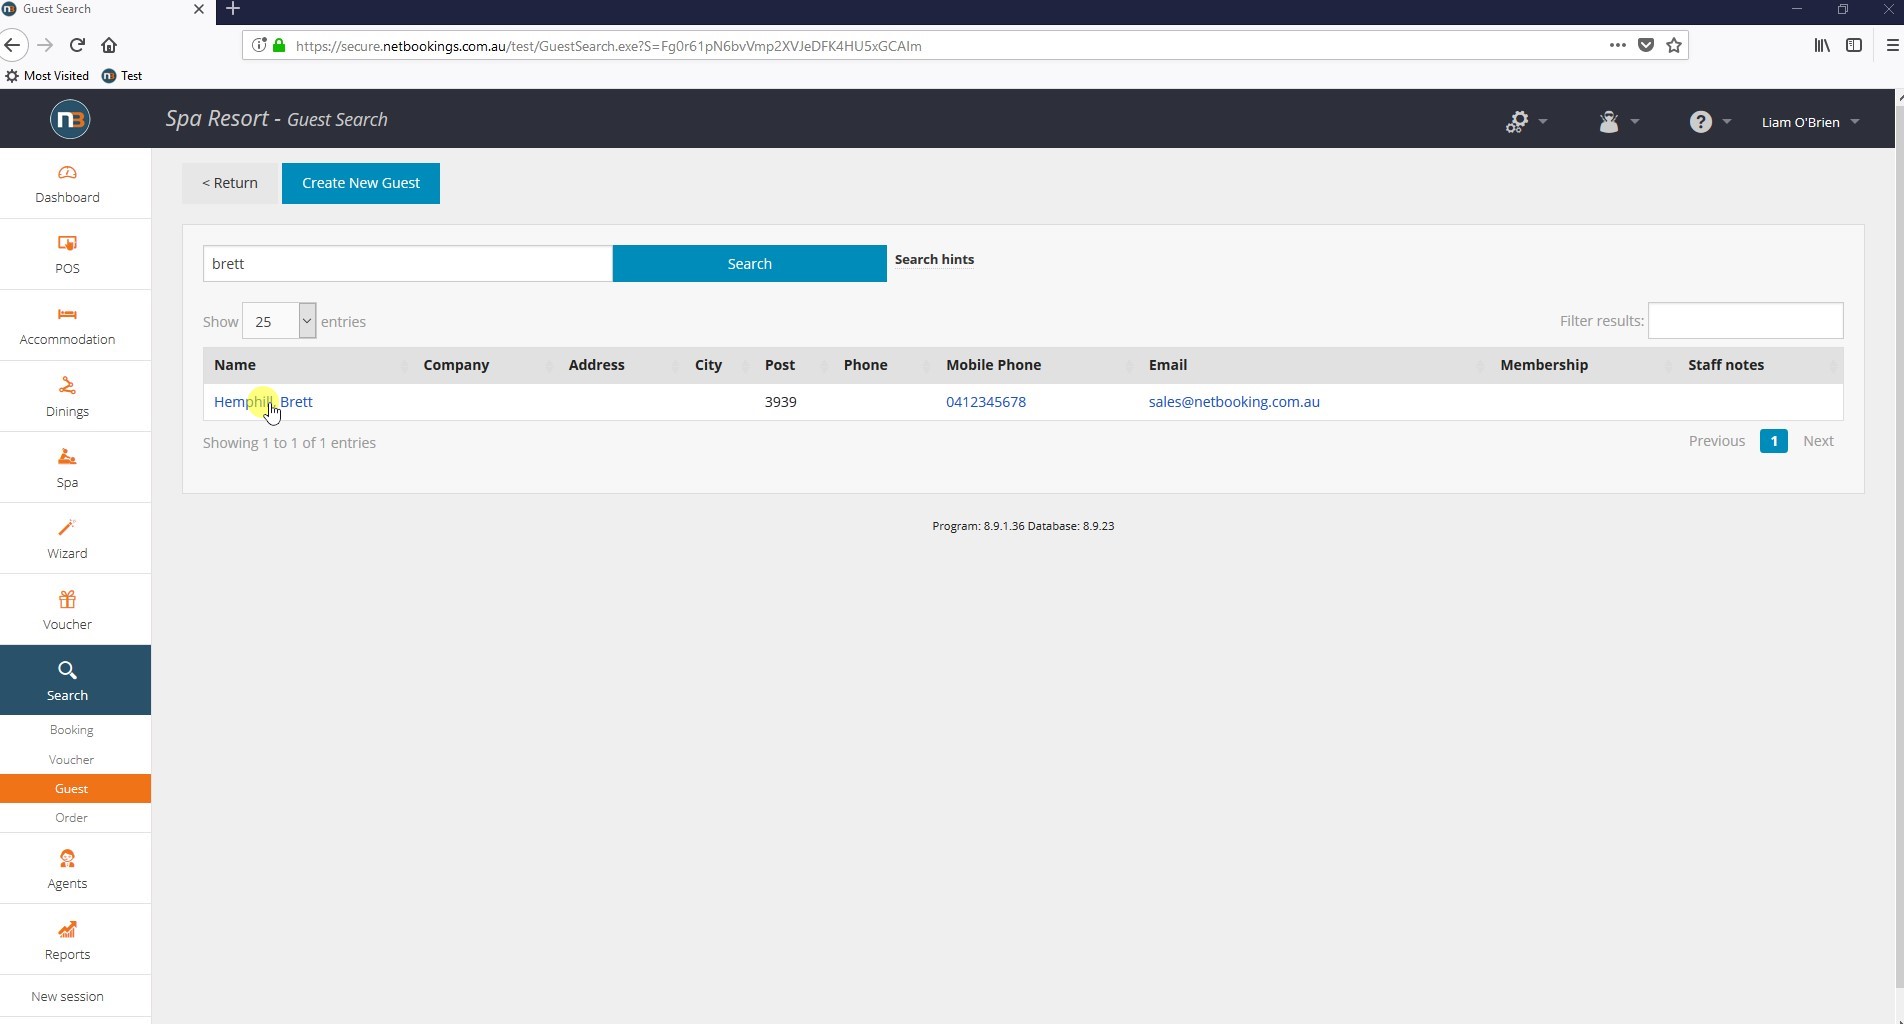View site security lock icon

279,45
